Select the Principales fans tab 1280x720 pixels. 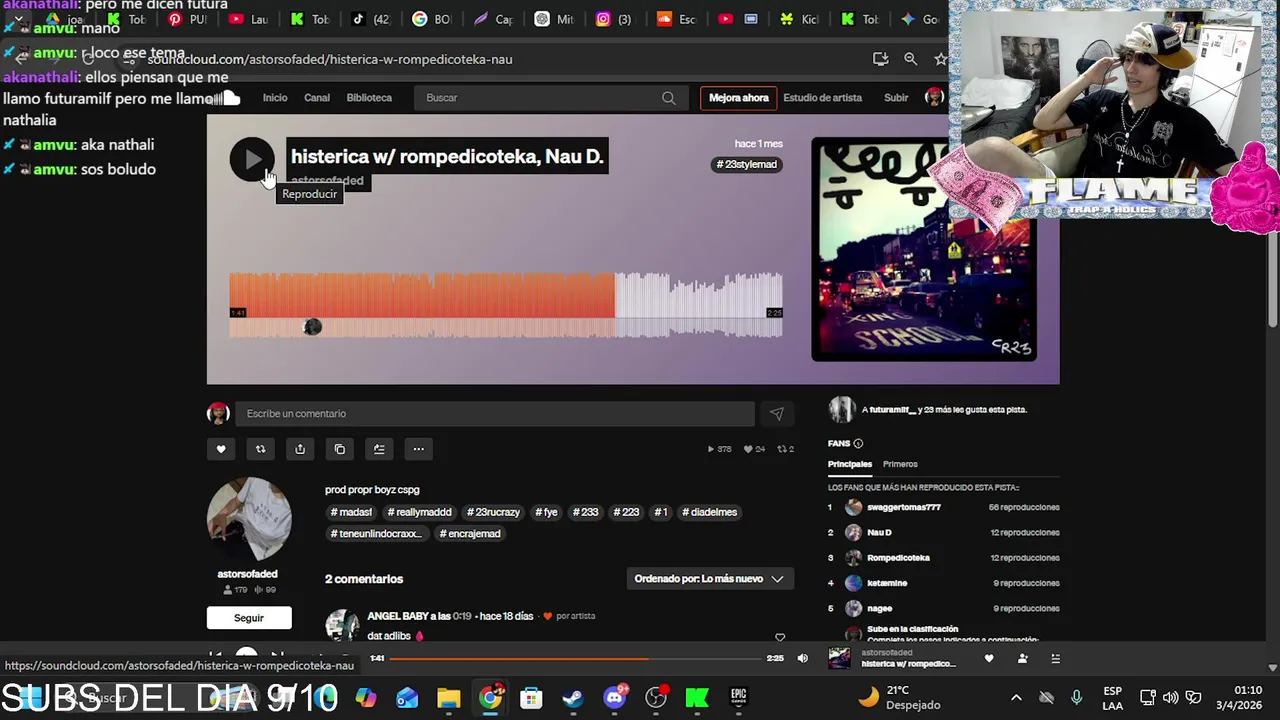coord(850,464)
